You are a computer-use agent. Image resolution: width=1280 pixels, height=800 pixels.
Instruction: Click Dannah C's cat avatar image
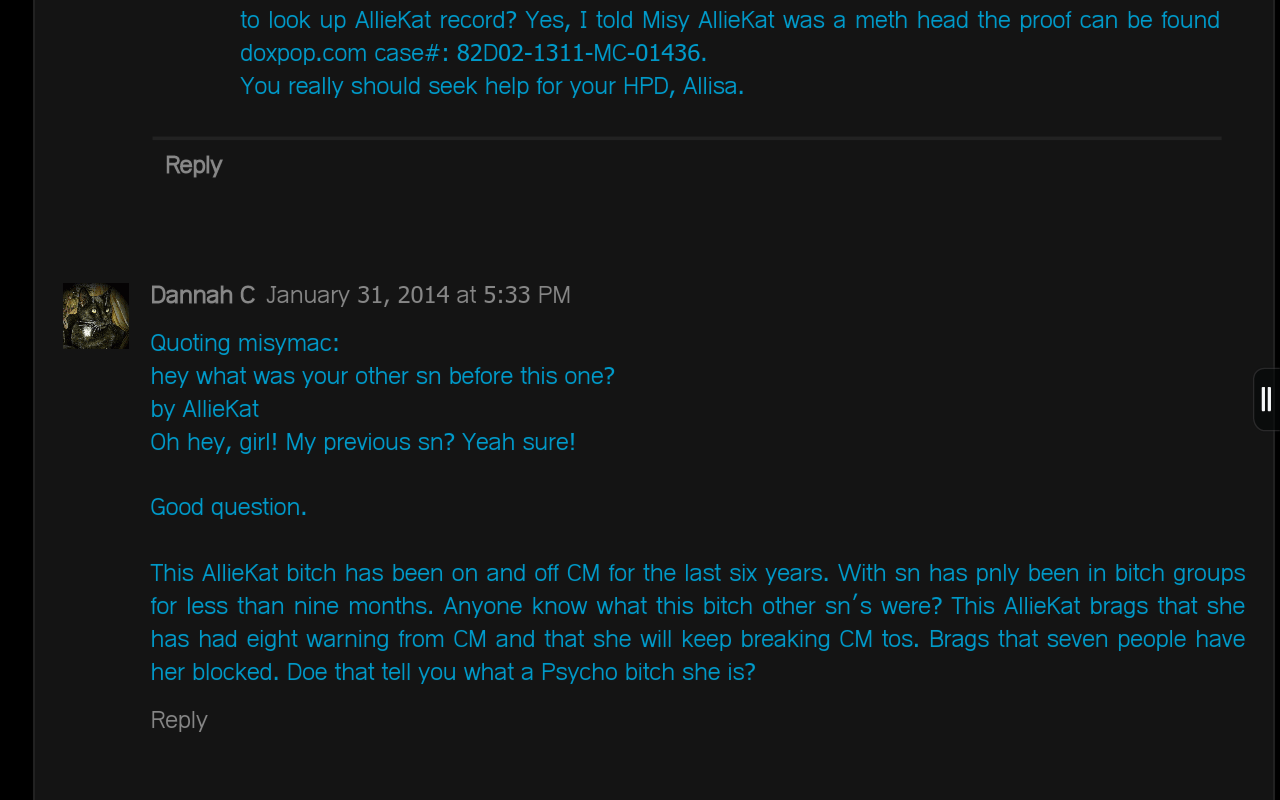tap(96, 316)
